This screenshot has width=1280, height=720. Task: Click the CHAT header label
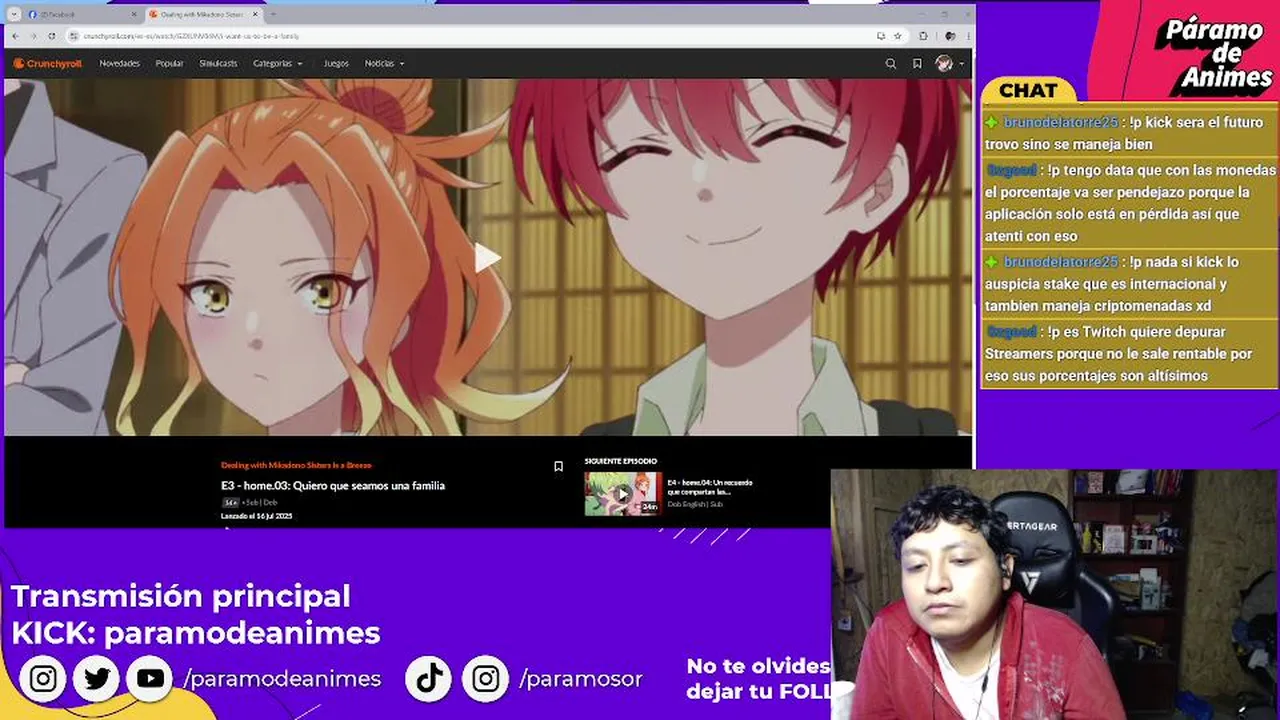pos(1028,90)
